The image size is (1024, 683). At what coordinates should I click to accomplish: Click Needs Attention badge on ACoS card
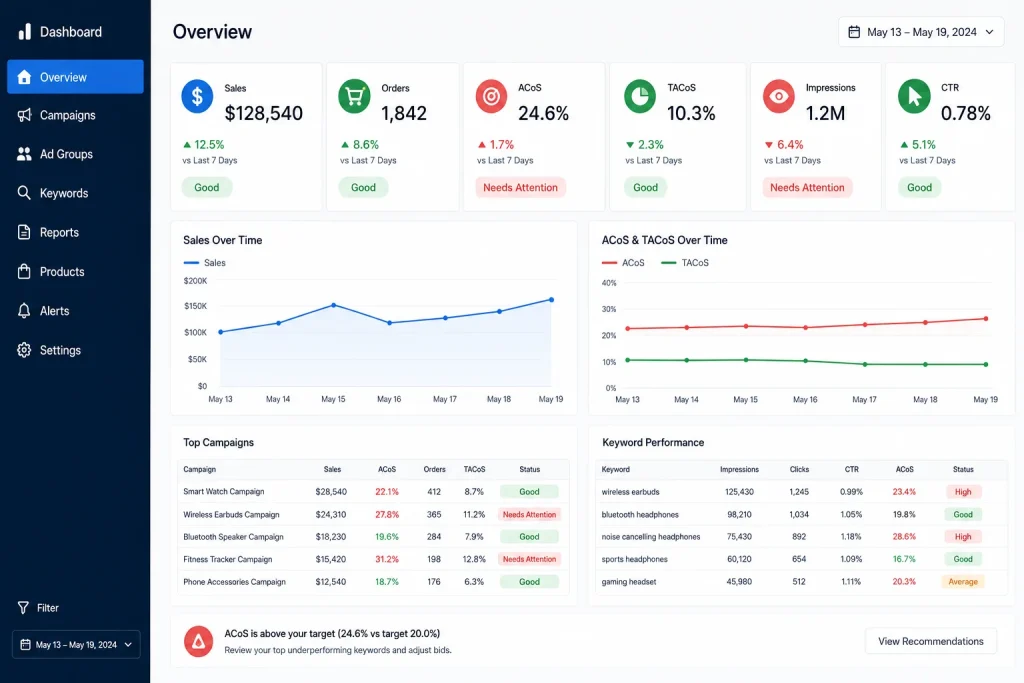pyautogui.click(x=520, y=187)
